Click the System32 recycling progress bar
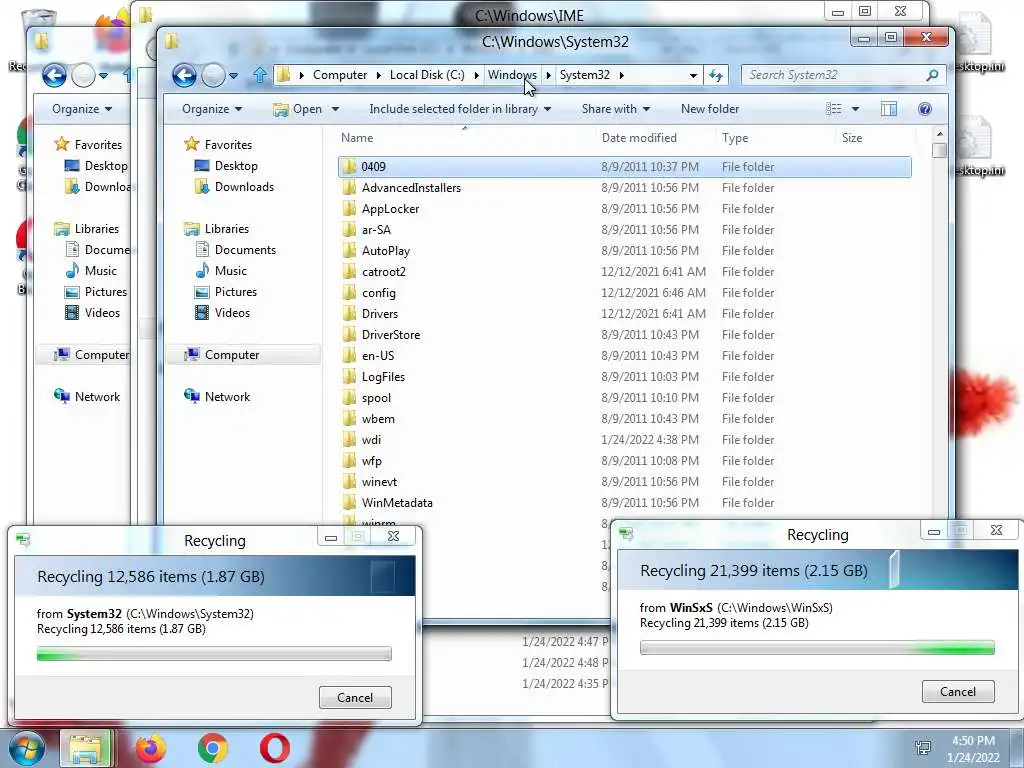The image size is (1024, 768). (214, 654)
